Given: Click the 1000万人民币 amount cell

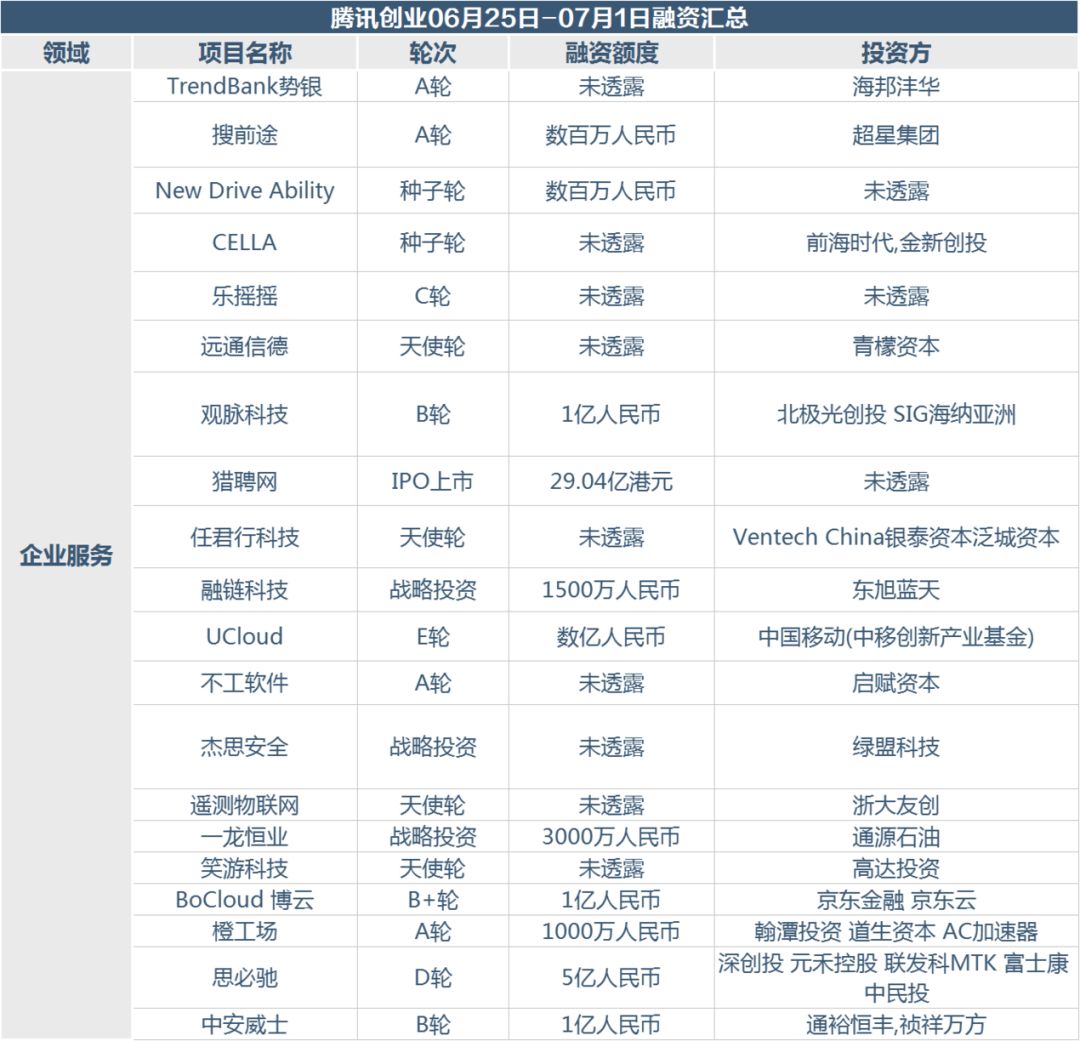Looking at the screenshot, I should [x=611, y=931].
